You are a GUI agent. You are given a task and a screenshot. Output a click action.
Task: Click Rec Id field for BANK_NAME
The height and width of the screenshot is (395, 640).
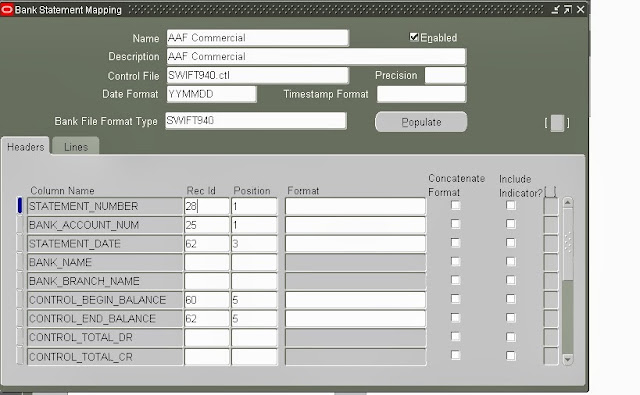pyautogui.click(x=207, y=262)
